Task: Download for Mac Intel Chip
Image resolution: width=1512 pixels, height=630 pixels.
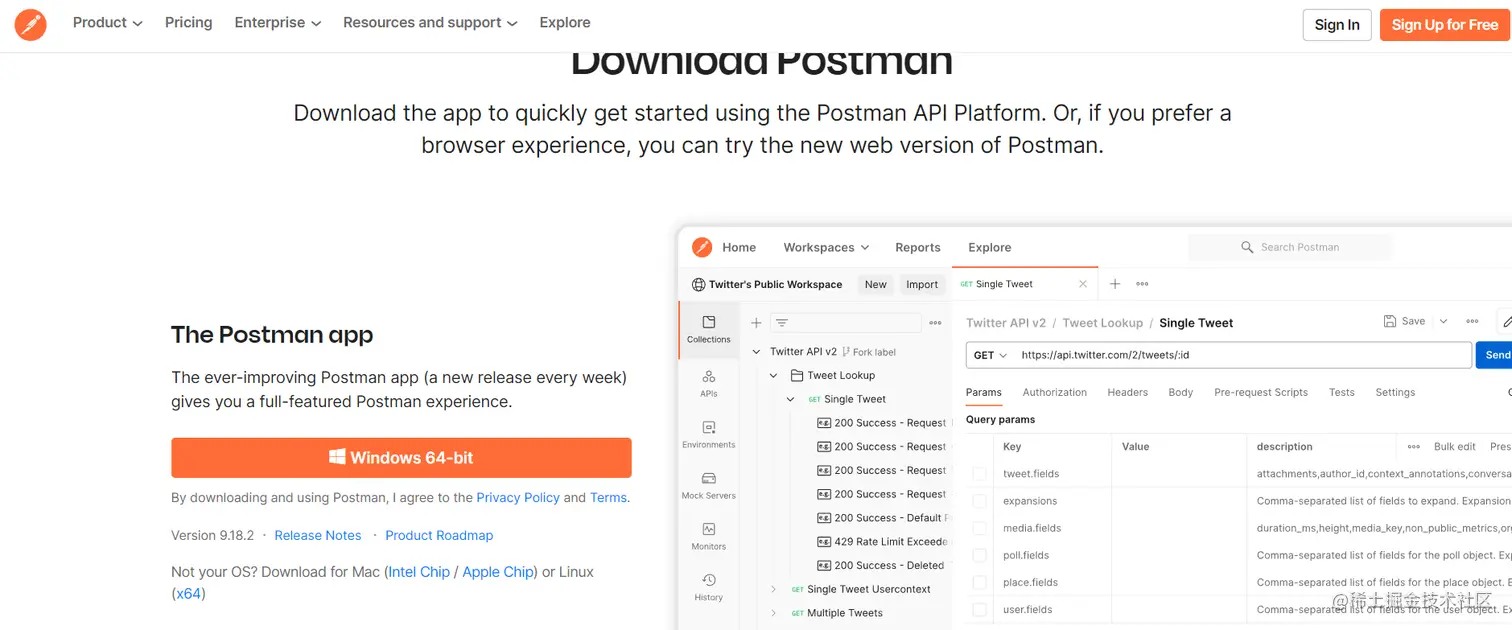Action: pyautogui.click(x=419, y=572)
